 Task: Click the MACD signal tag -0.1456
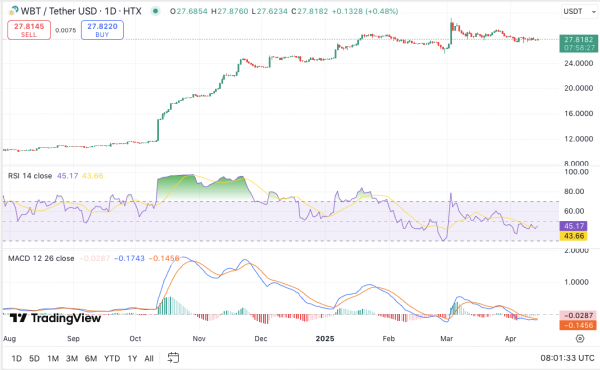tap(578, 325)
